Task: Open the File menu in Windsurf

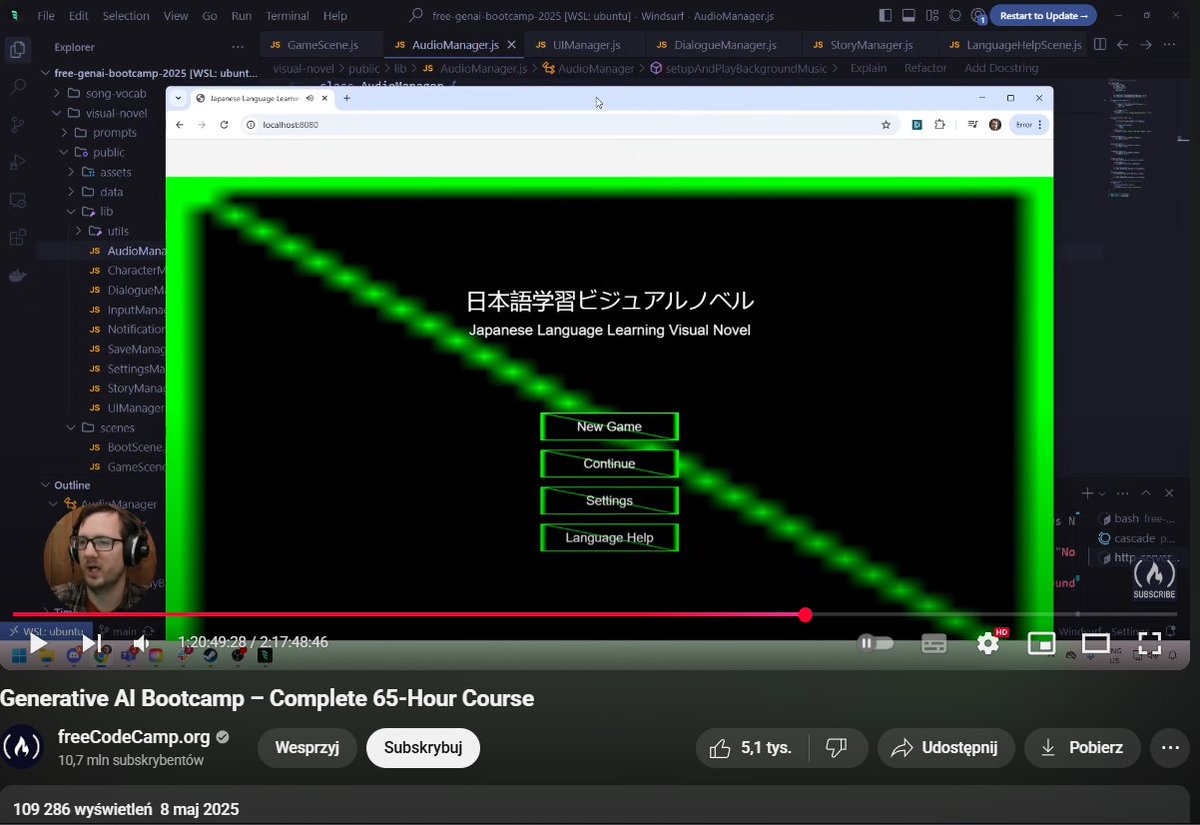Action: coord(46,16)
